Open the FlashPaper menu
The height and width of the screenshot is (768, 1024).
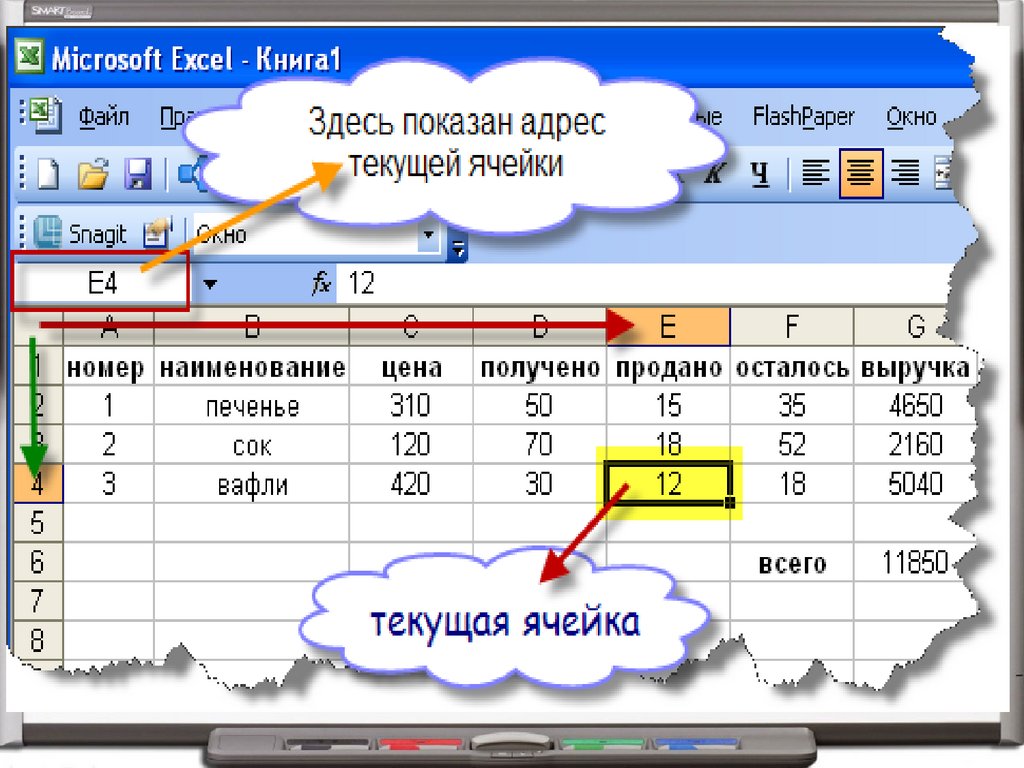[x=803, y=118]
